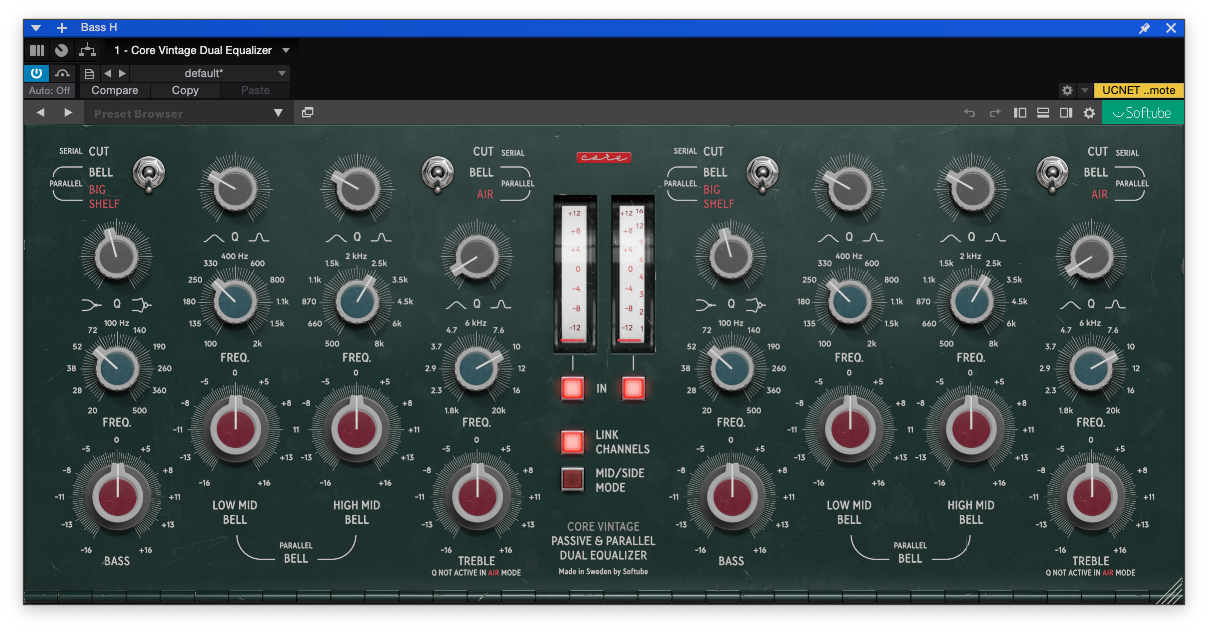Click the red core logo badge

(603, 157)
